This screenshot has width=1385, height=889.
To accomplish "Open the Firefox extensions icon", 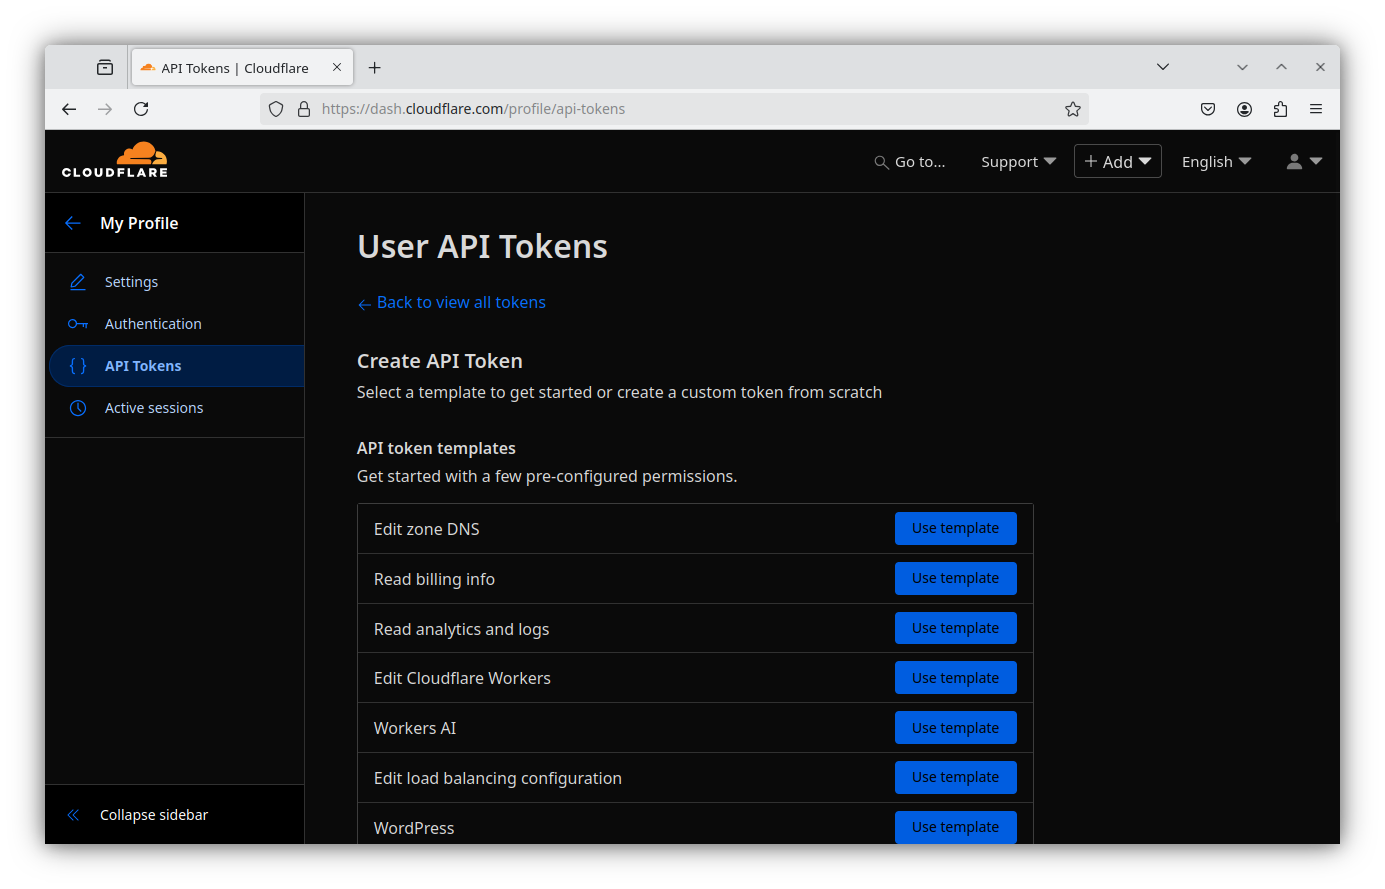I will 1280,109.
